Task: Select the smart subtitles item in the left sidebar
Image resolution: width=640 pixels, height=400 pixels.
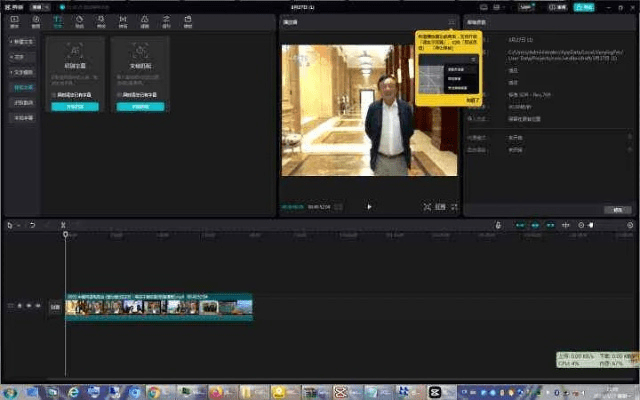Action: 23,87
